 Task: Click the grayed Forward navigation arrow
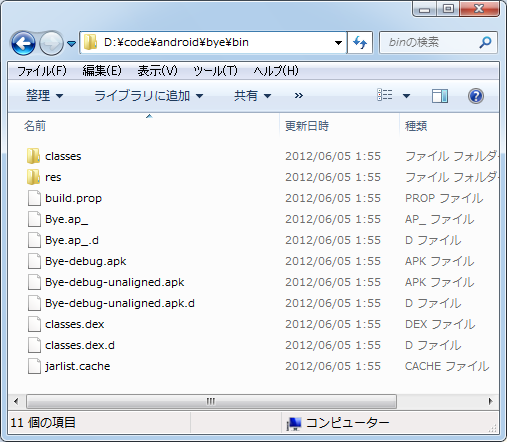click(x=51, y=43)
